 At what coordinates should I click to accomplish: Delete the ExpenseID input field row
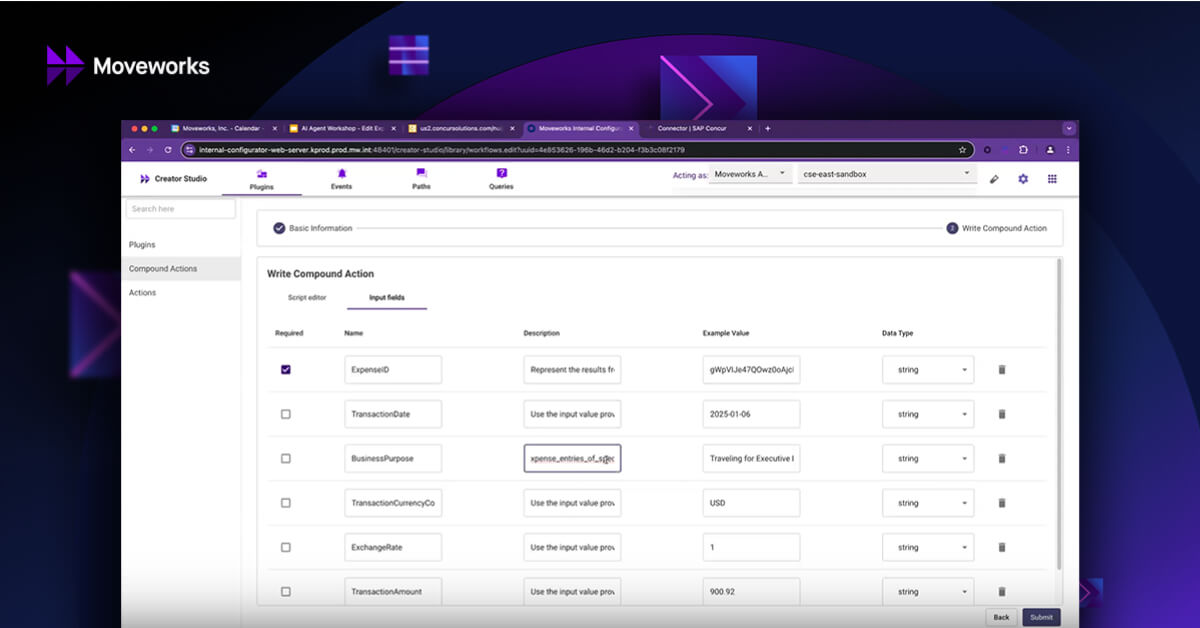pyautogui.click(x=1002, y=370)
